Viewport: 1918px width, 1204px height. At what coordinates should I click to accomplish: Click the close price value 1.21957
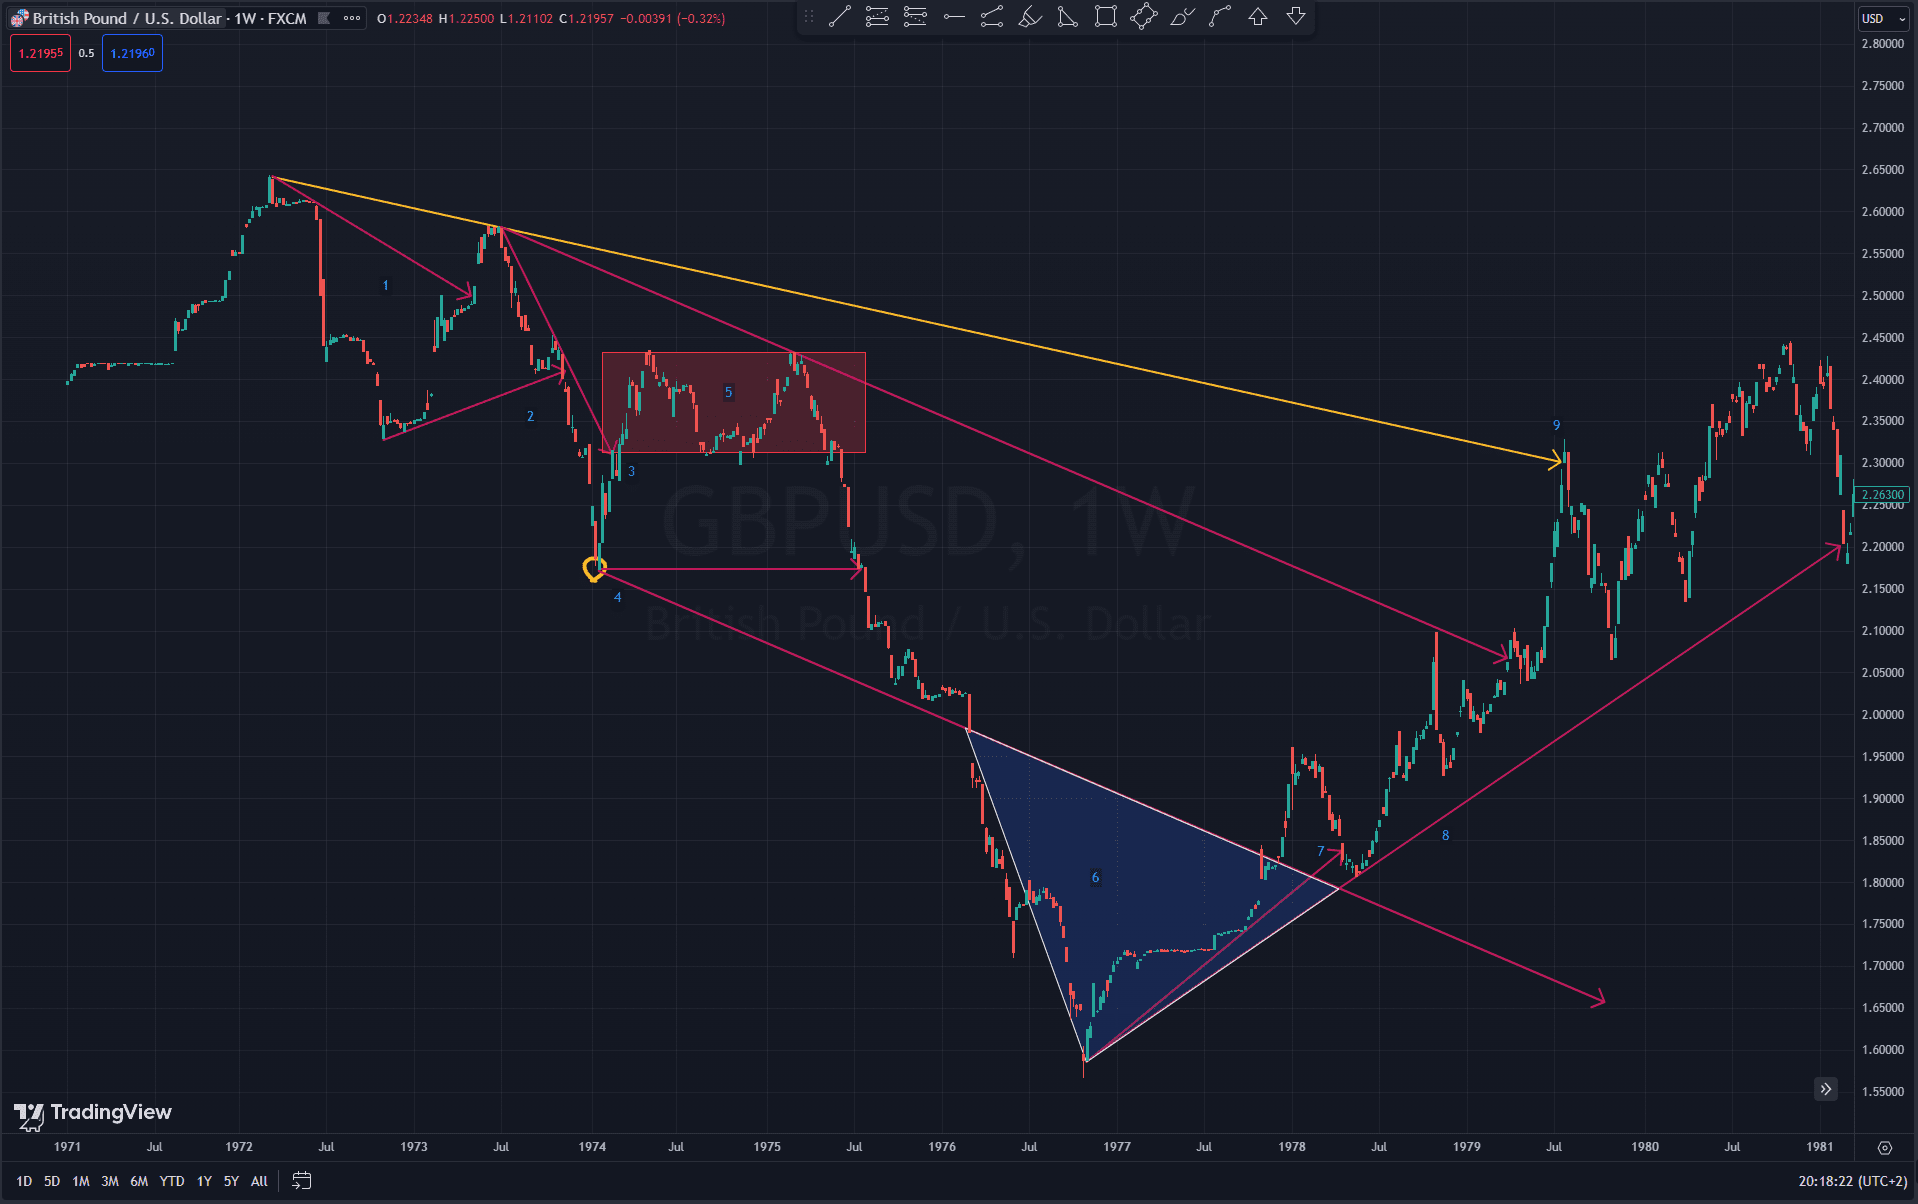pos(591,18)
